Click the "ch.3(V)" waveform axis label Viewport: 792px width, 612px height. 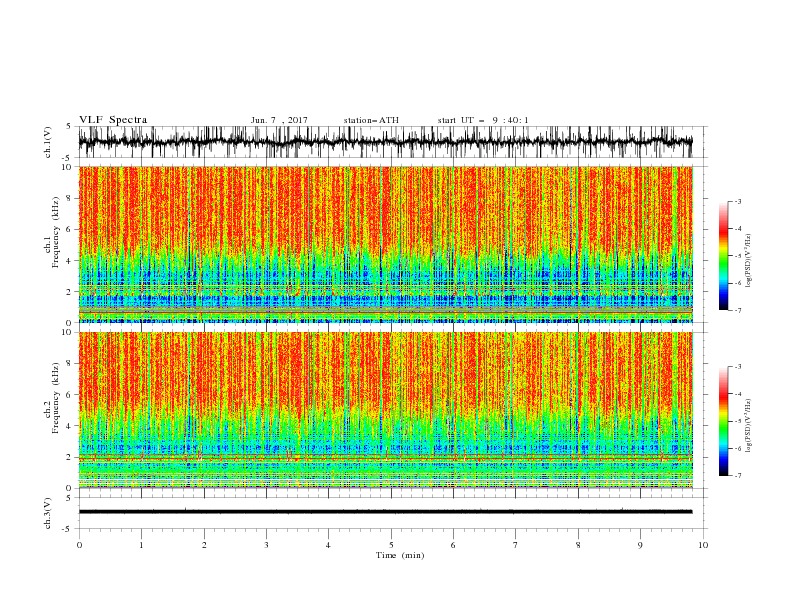[x=48, y=513]
